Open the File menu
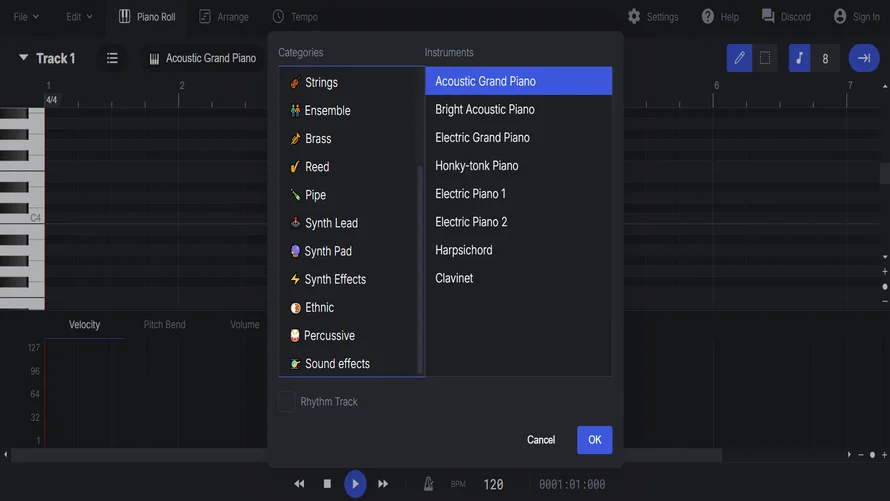 point(26,16)
